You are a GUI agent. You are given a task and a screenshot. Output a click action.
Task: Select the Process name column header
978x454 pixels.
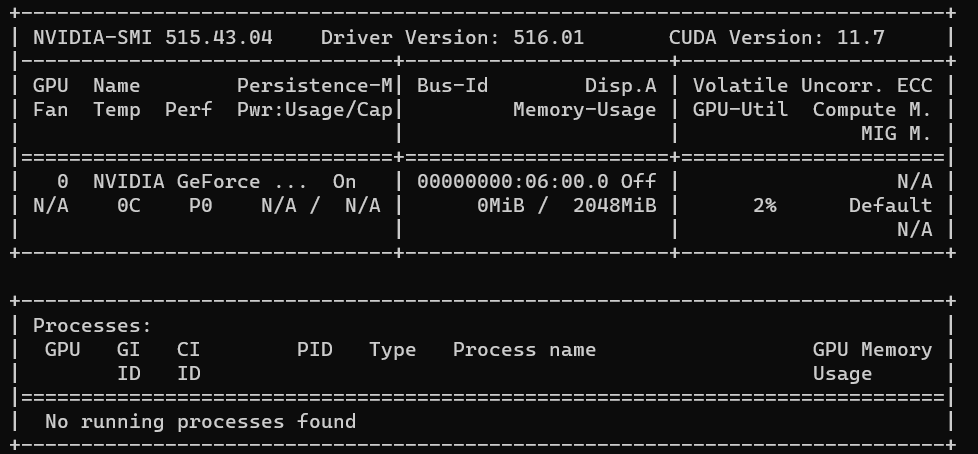pyautogui.click(x=524, y=349)
